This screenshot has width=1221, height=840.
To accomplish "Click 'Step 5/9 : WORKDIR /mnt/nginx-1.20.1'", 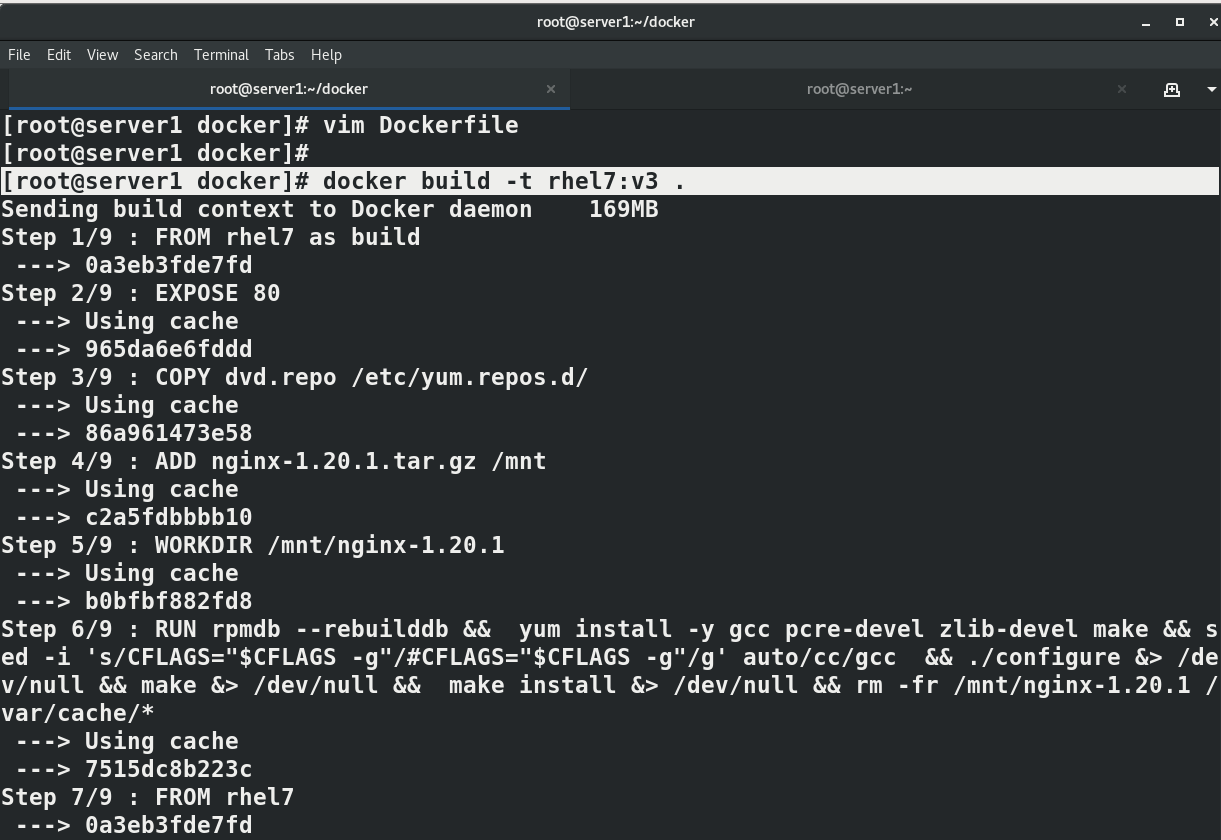I will (x=253, y=545).
